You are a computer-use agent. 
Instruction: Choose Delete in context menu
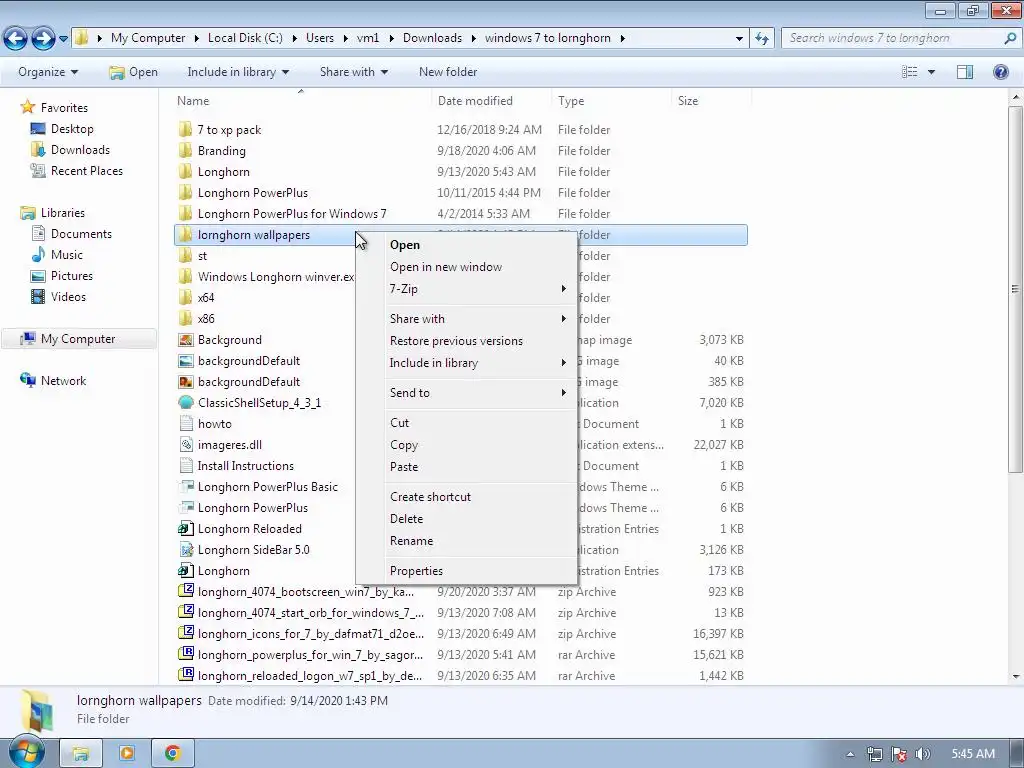[466, 519]
